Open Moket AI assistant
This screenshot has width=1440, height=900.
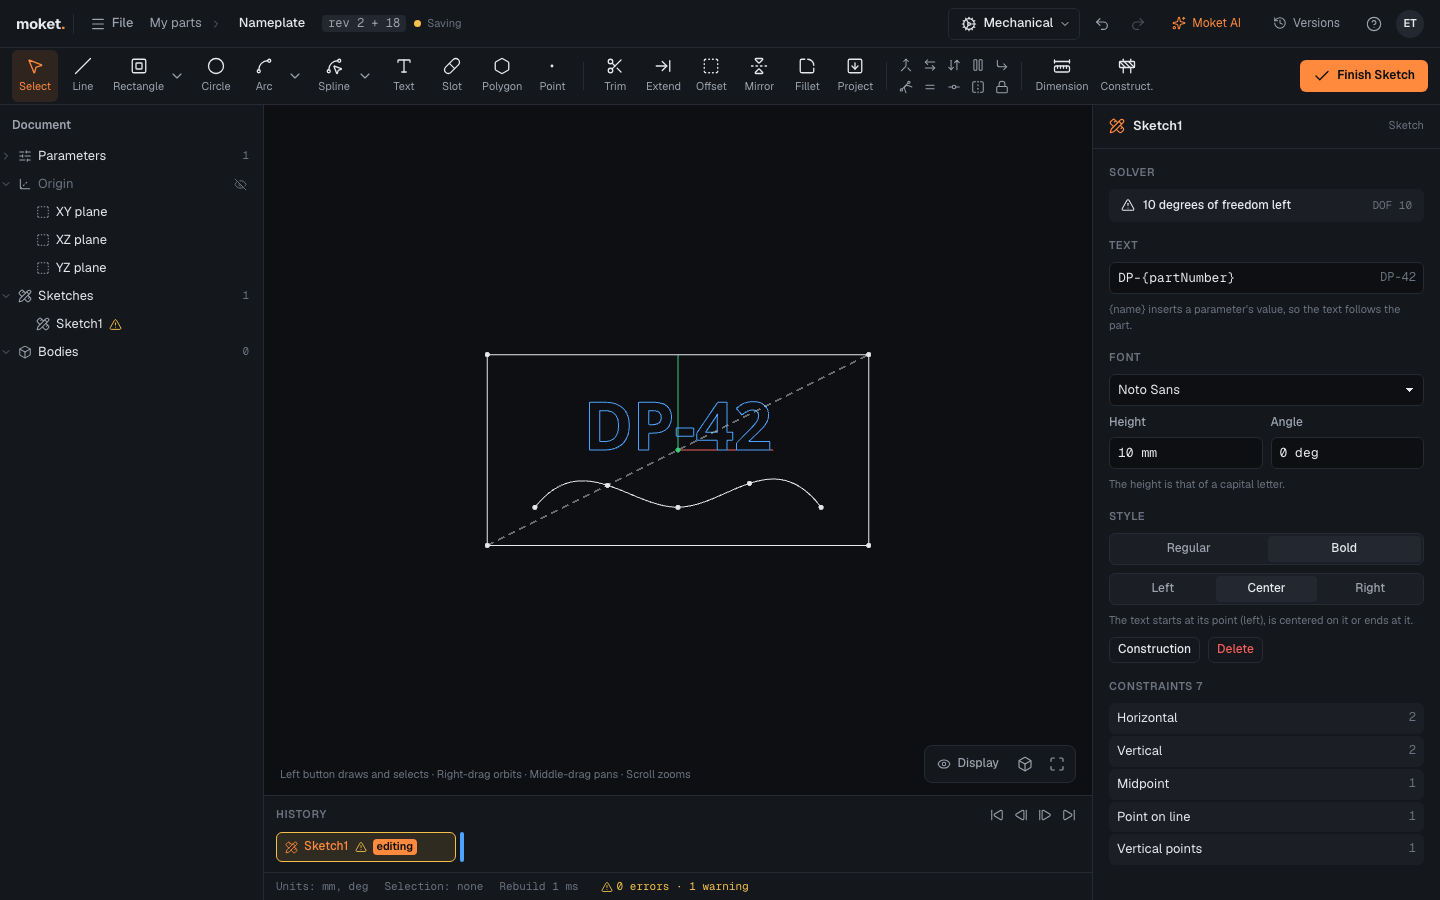1206,23
